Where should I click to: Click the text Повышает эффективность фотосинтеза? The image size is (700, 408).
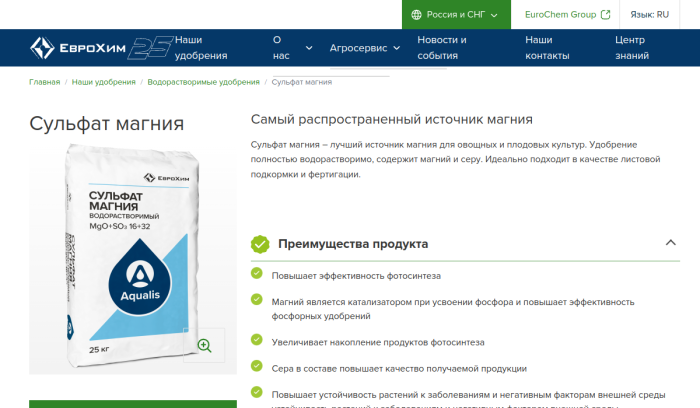tap(356, 276)
